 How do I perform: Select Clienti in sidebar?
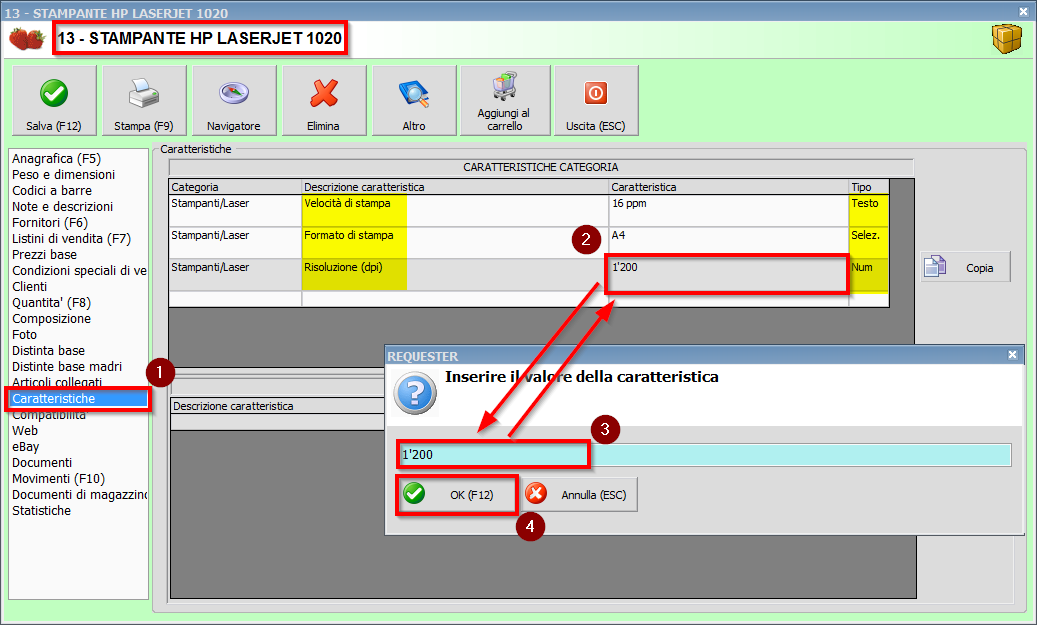click(x=29, y=286)
